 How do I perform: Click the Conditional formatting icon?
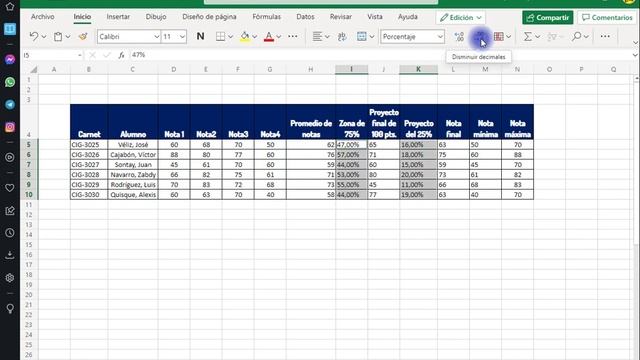pyautogui.click(x=498, y=36)
